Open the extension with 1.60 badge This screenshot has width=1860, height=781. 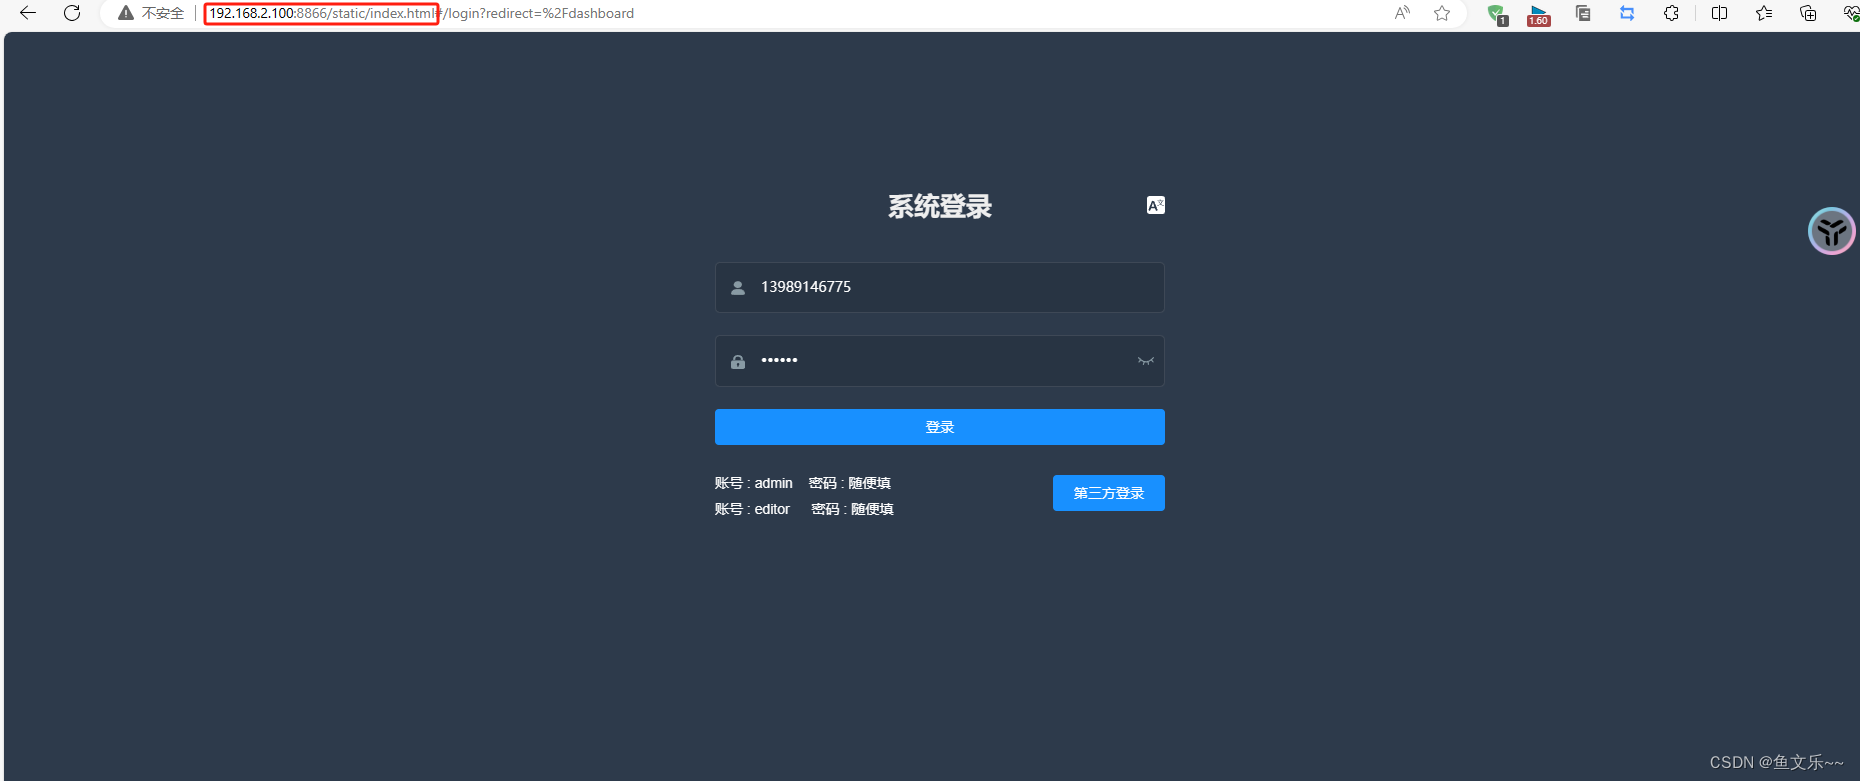(x=1539, y=14)
